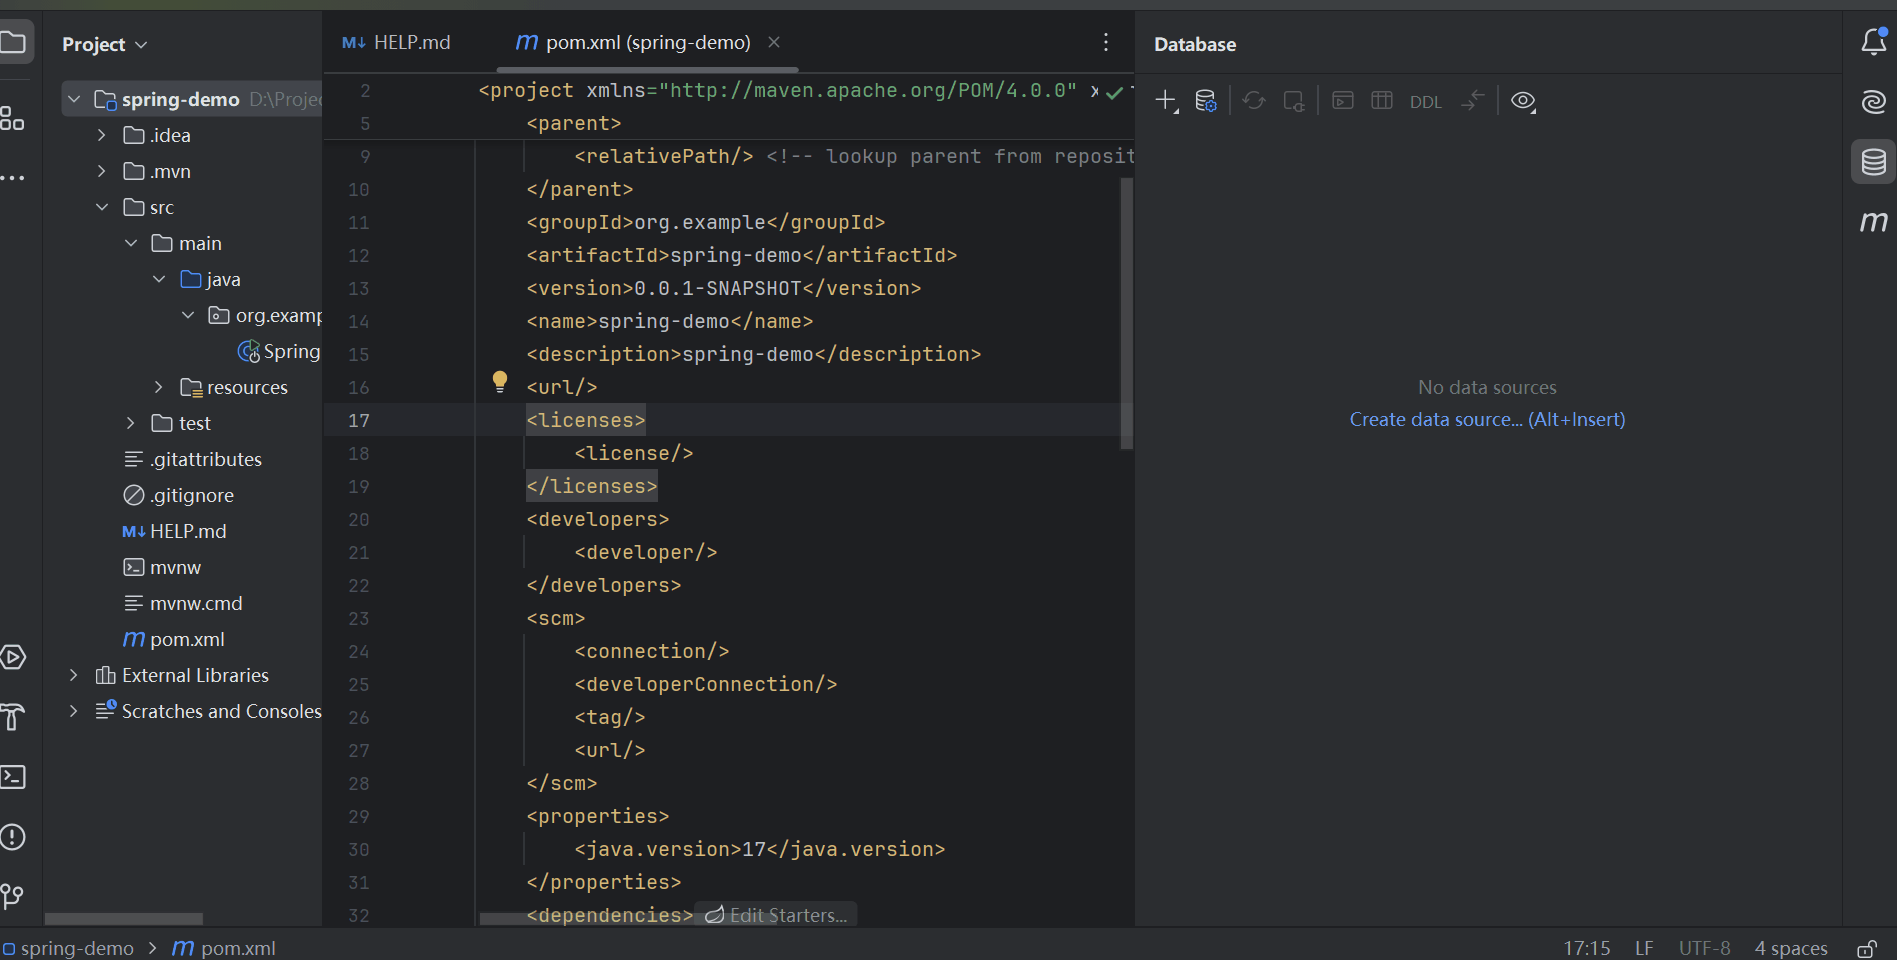
Task: Open the Build hammer tool window
Action: pyautogui.click(x=12, y=717)
